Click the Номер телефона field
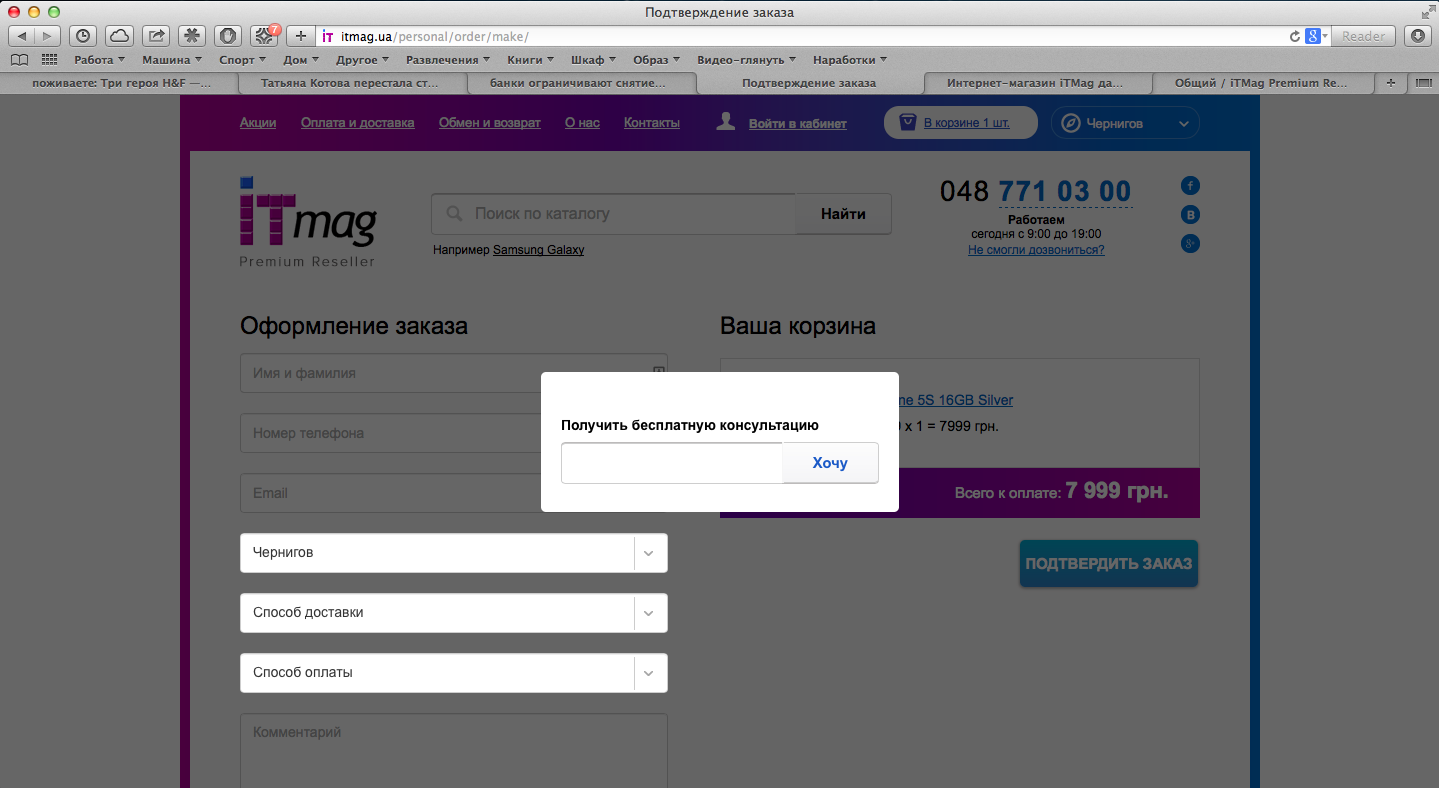Viewport: 1439px width, 788px height. click(x=454, y=433)
